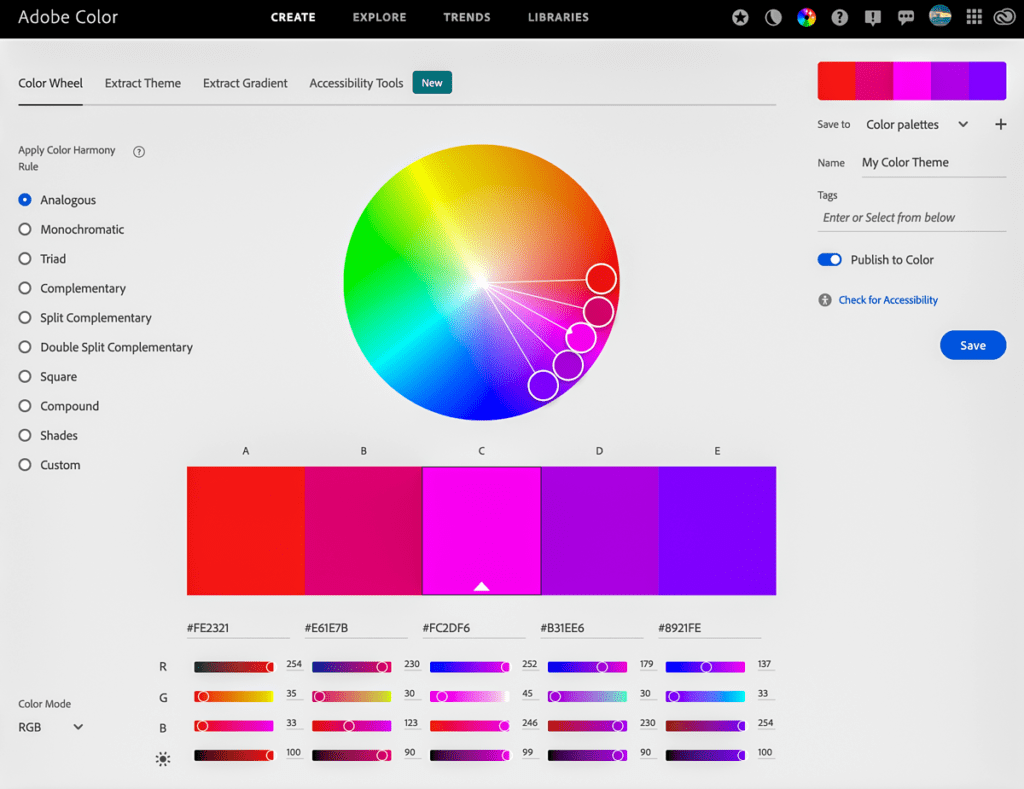Select the Custom harmony rule
1024x789 pixels.
[50, 464]
